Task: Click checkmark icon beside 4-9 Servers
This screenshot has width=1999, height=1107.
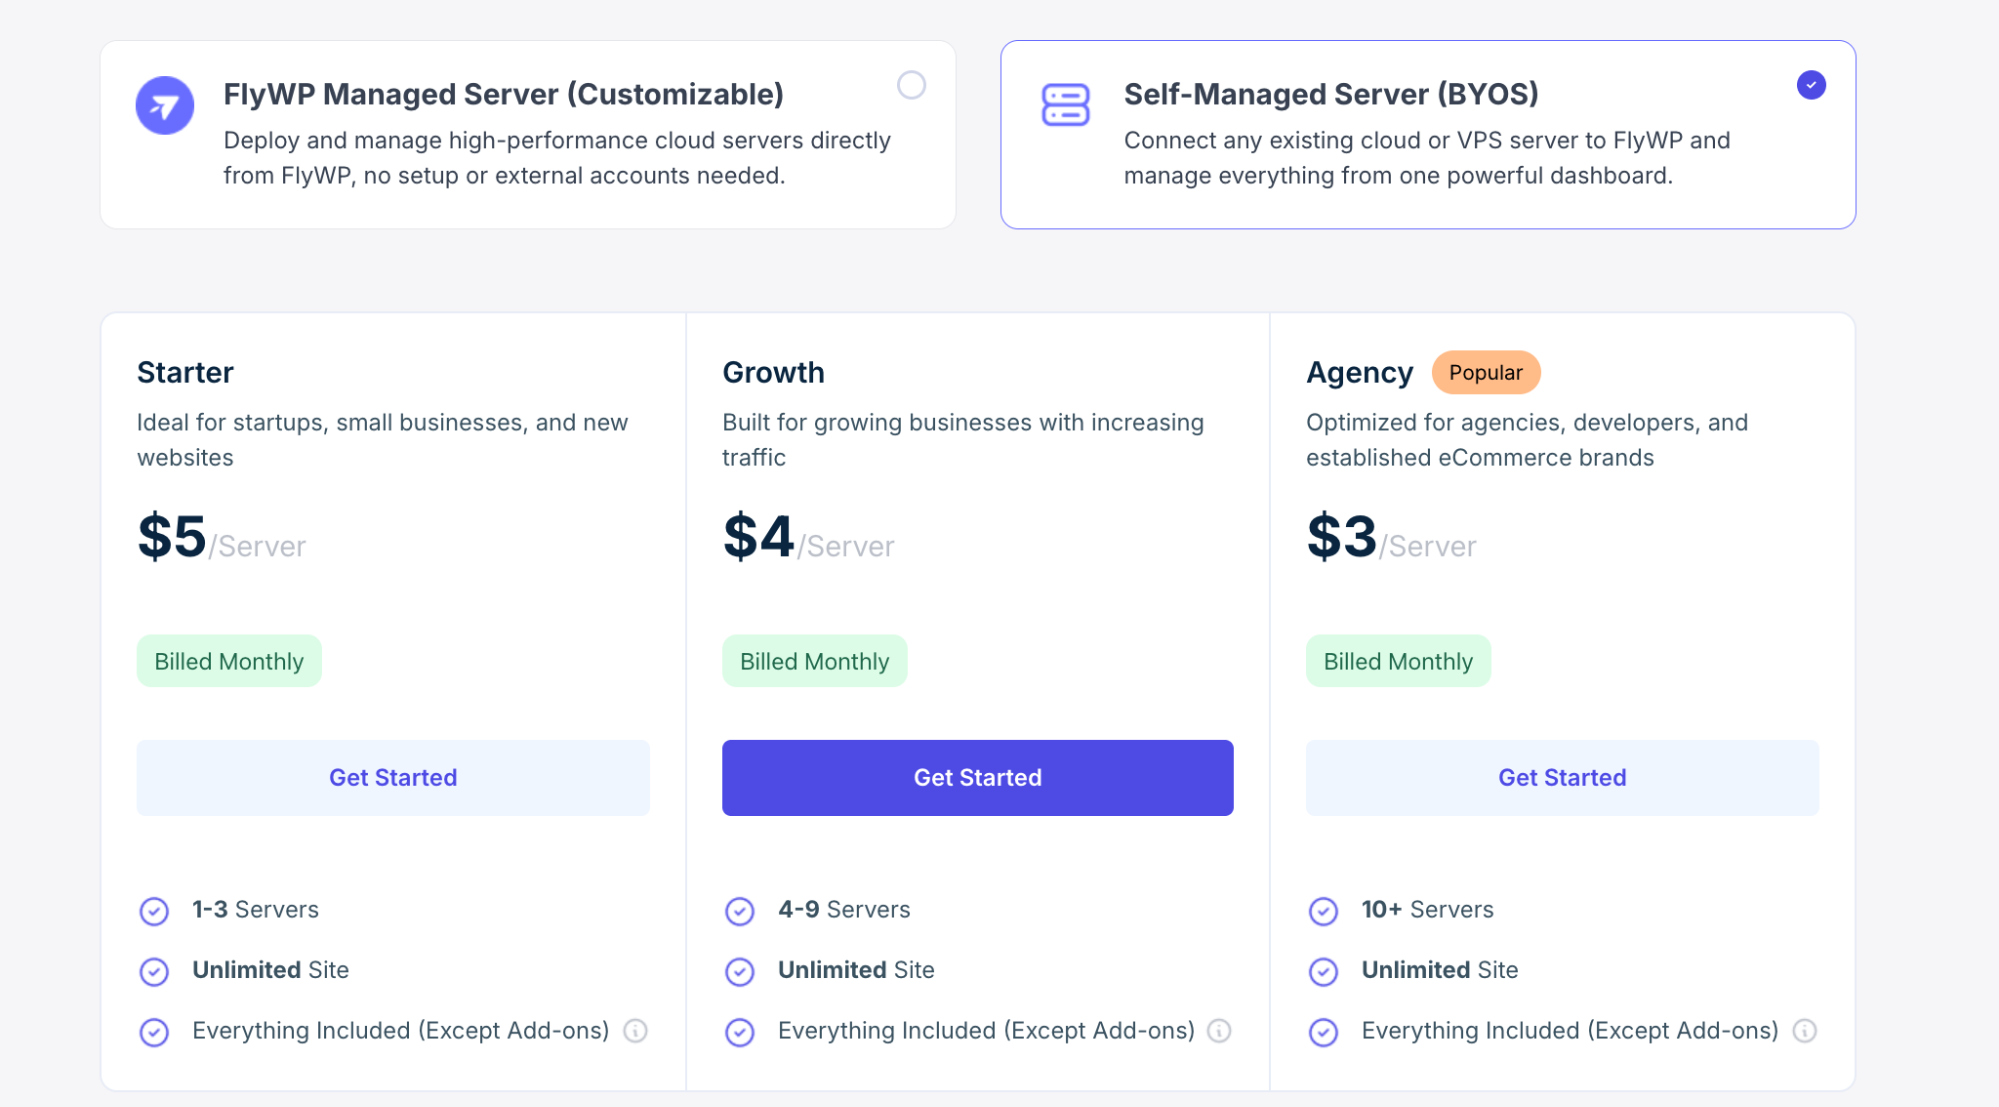Action: click(740, 911)
